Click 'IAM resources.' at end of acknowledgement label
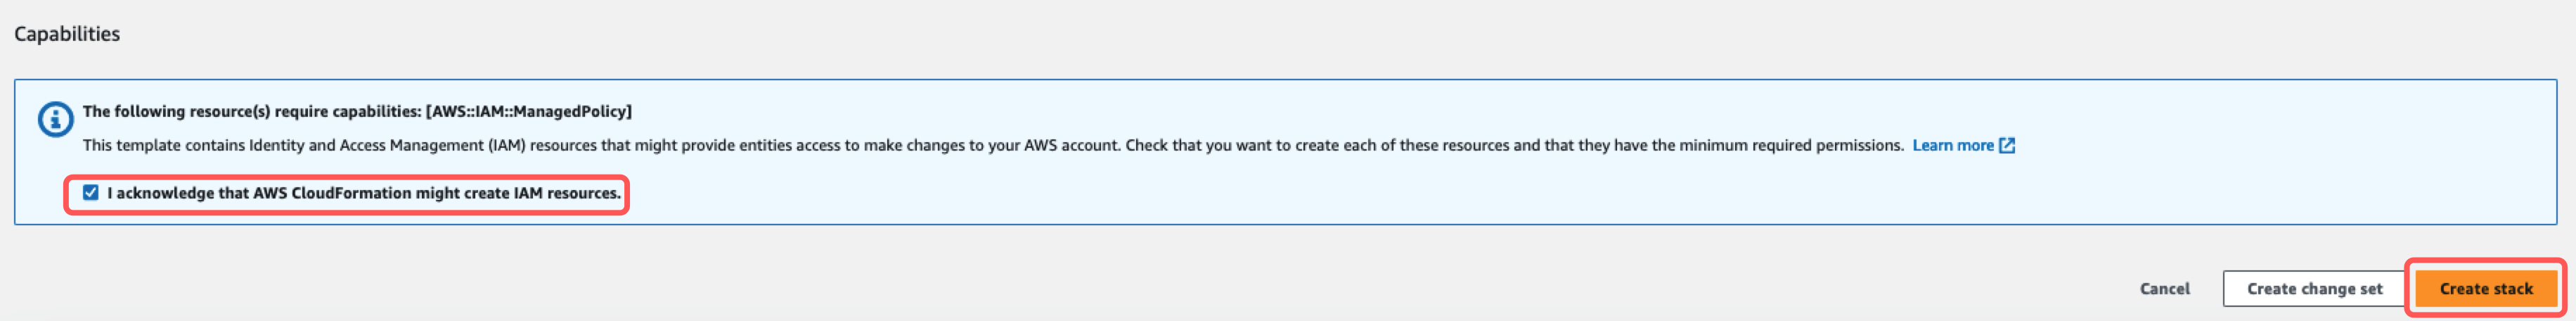 (567, 193)
